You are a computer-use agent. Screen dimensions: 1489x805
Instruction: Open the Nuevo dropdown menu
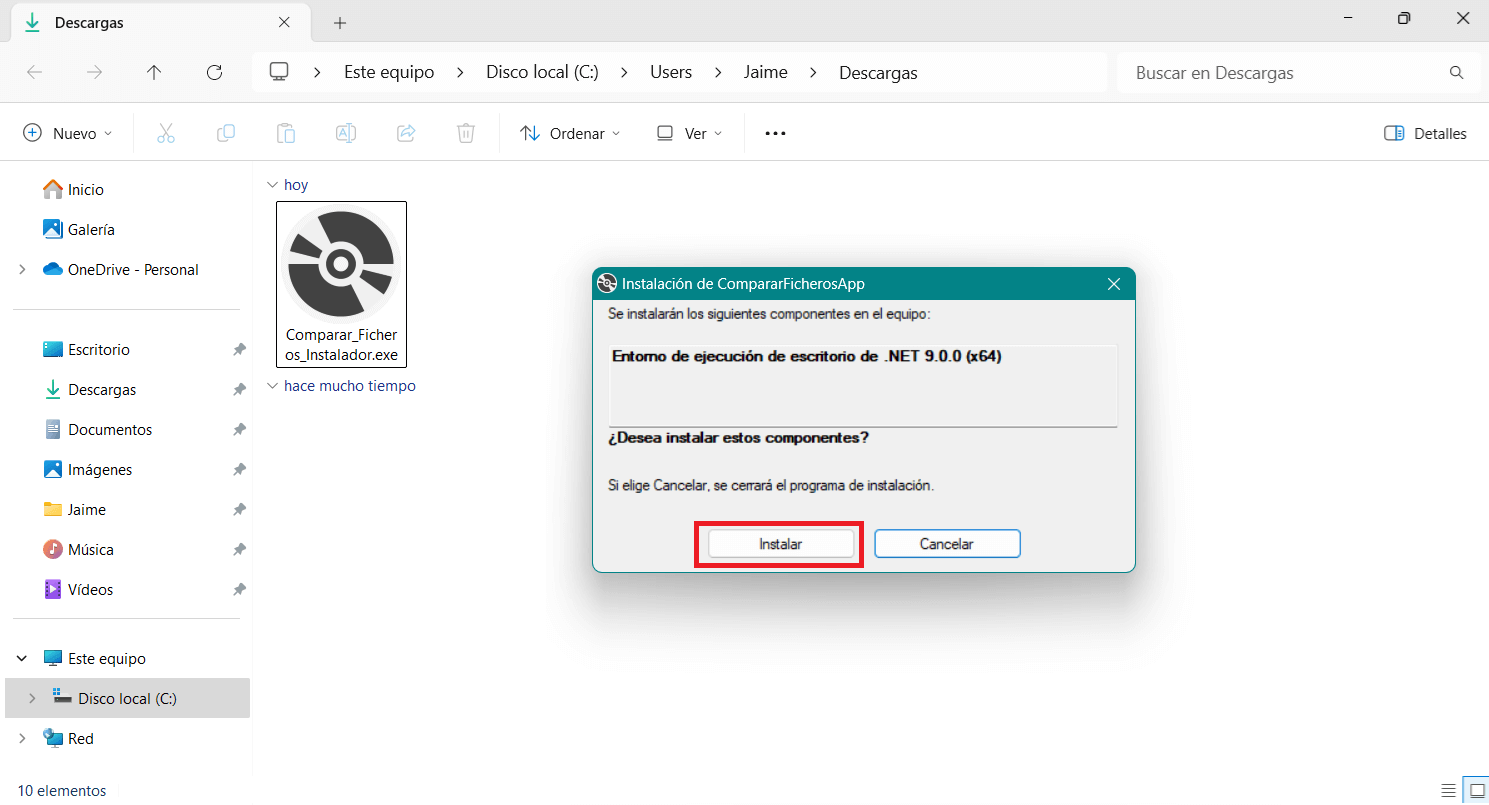(68, 133)
